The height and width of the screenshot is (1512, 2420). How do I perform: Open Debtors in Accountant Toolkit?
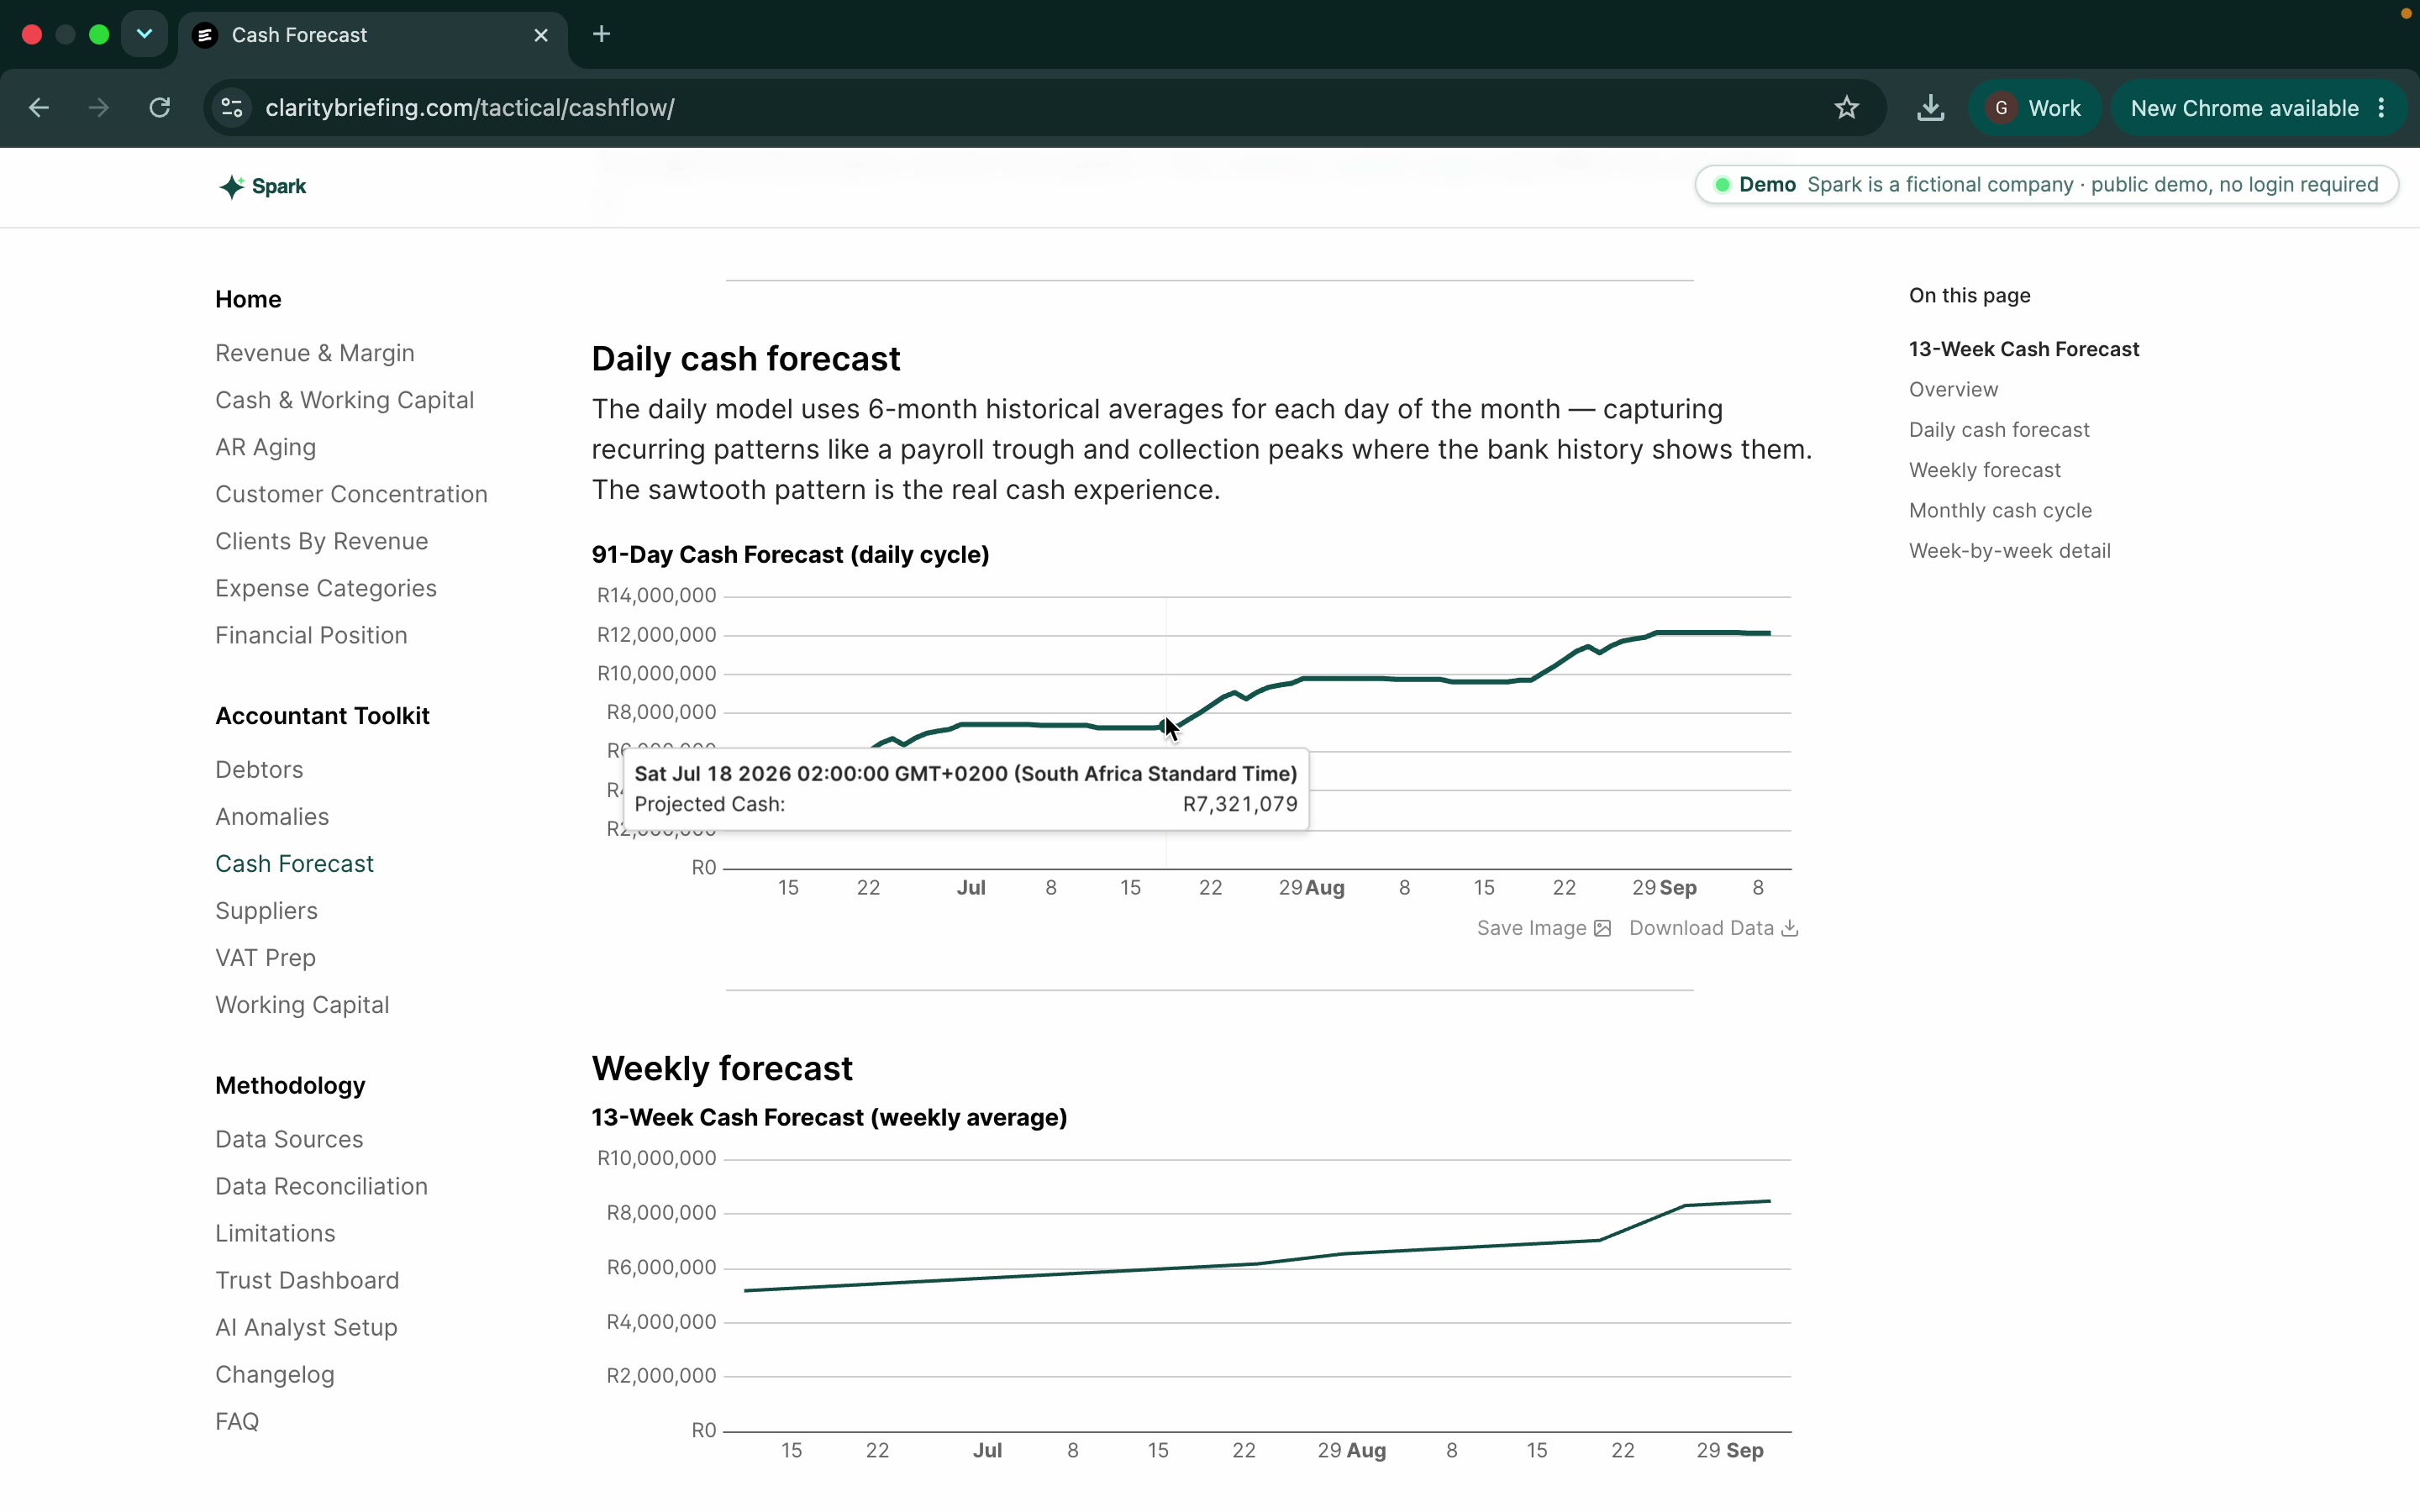coord(259,769)
